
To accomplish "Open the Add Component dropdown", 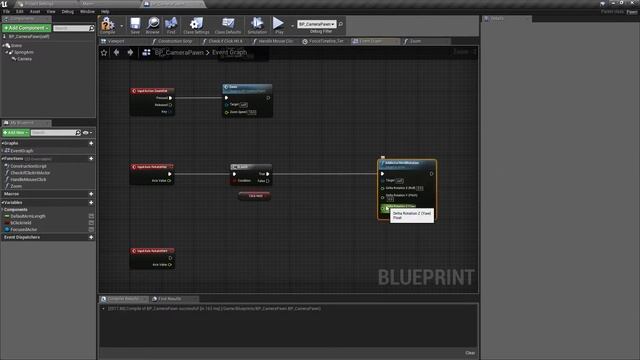I will (27, 28).
